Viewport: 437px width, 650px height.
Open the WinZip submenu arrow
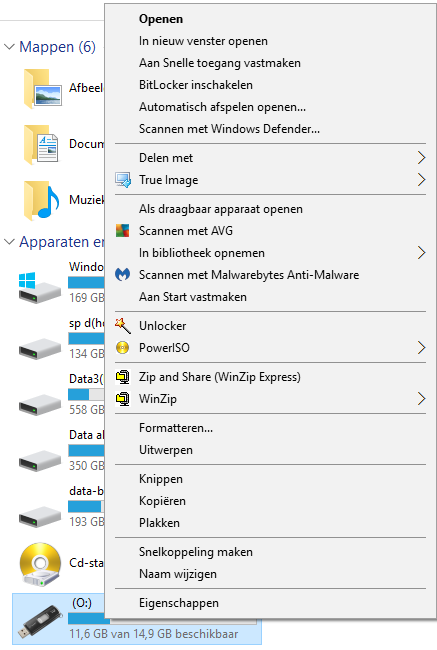(421, 398)
